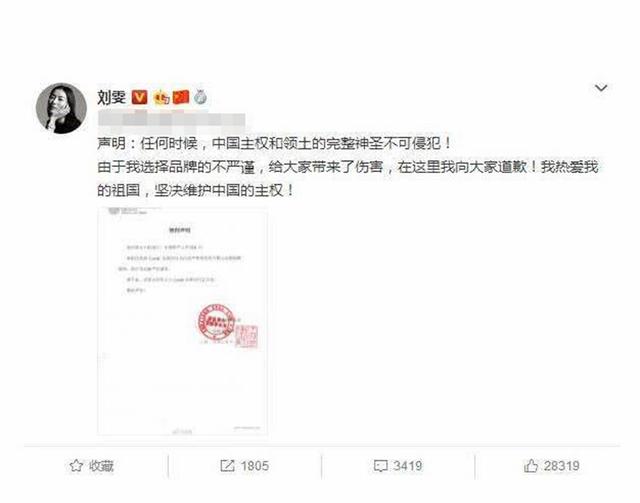Open the post options chevron dropdown
The image size is (640, 503).
[x=601, y=88]
